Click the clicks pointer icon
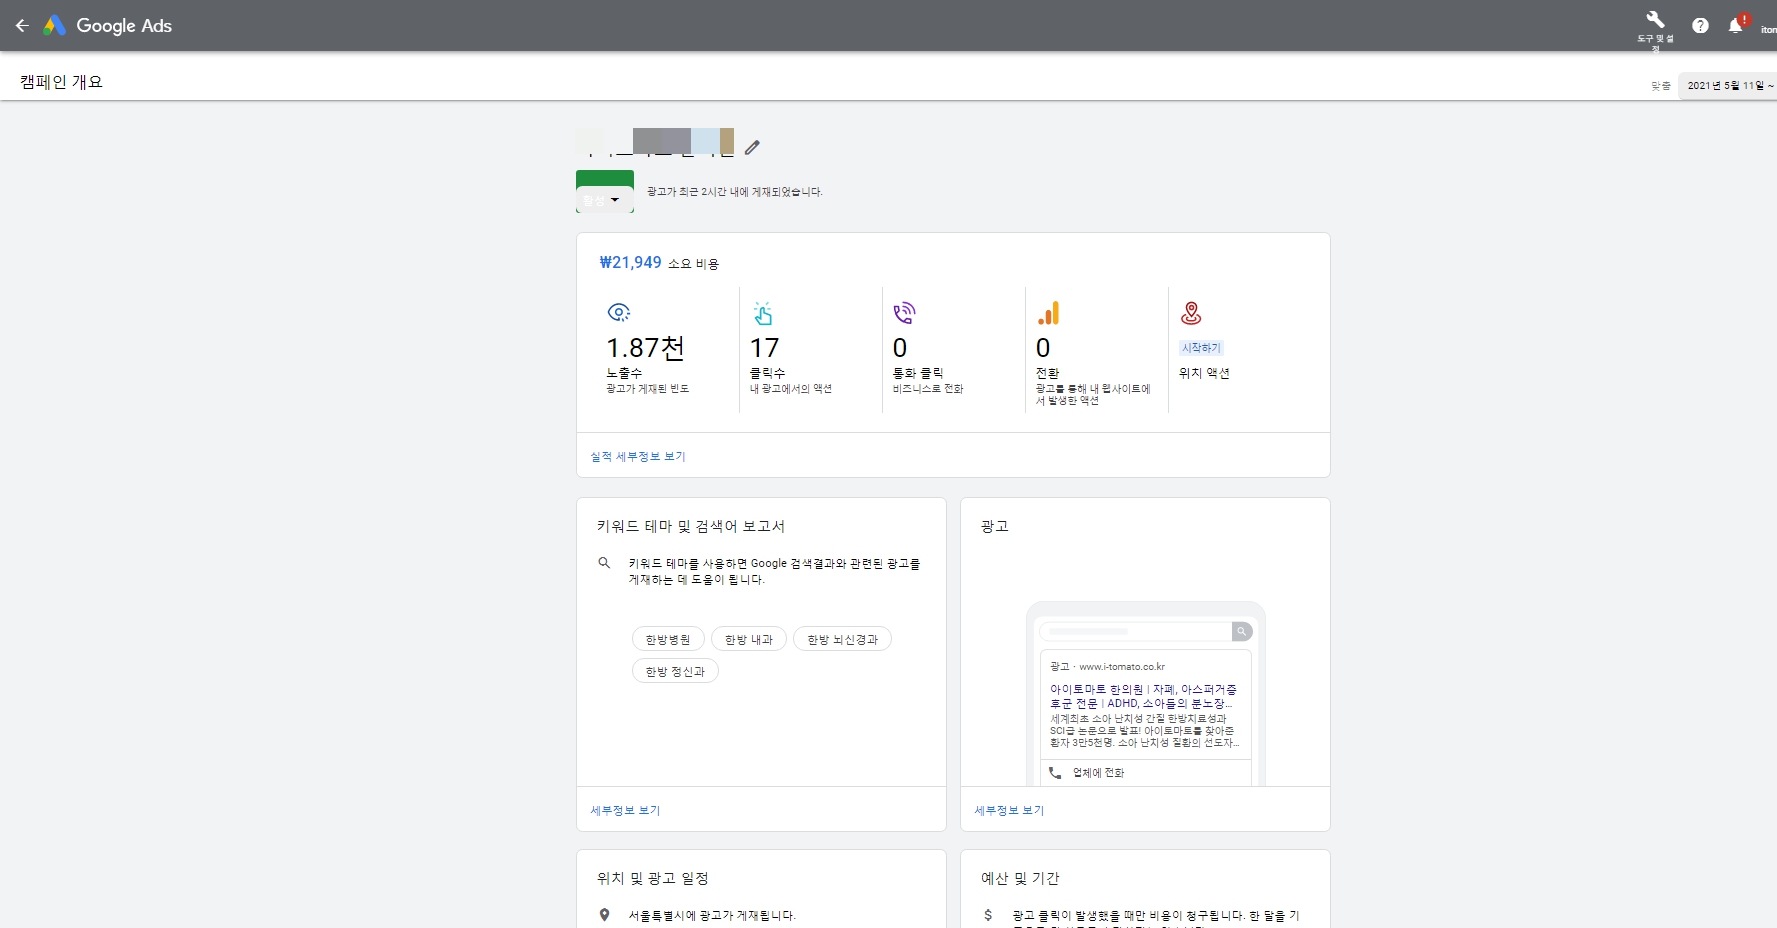Viewport: 1777px width, 928px height. click(763, 313)
